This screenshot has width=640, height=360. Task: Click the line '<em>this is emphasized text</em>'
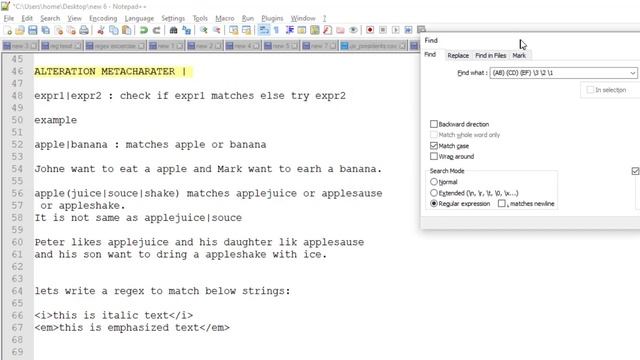tap(132, 327)
